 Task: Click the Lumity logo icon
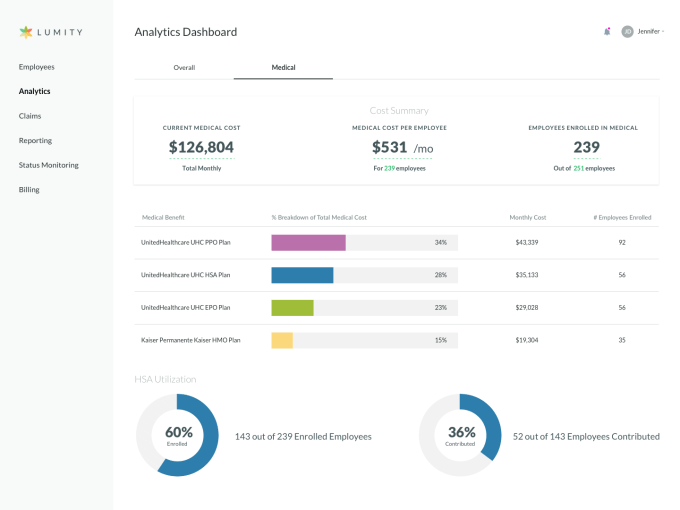point(26,32)
